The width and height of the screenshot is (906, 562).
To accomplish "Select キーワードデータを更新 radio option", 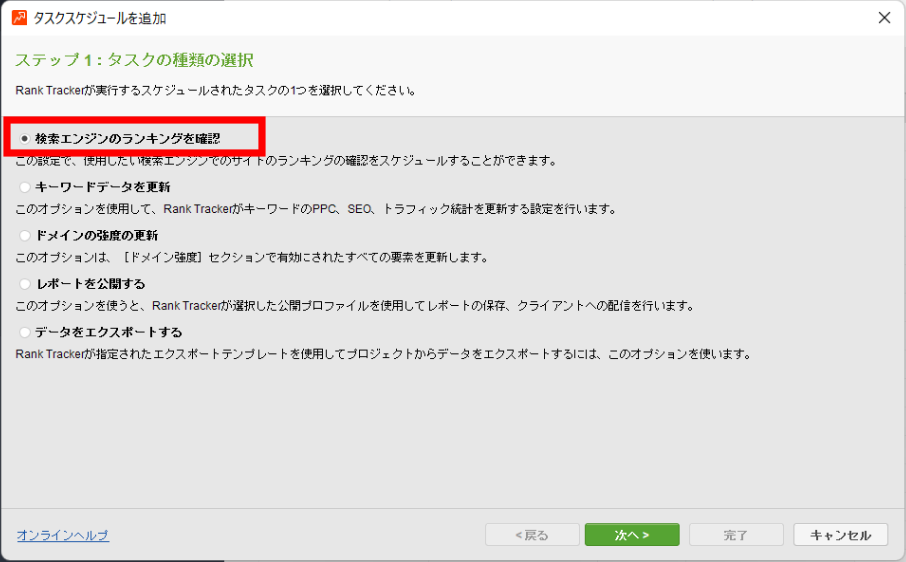I will pyautogui.click(x=95, y=187).
